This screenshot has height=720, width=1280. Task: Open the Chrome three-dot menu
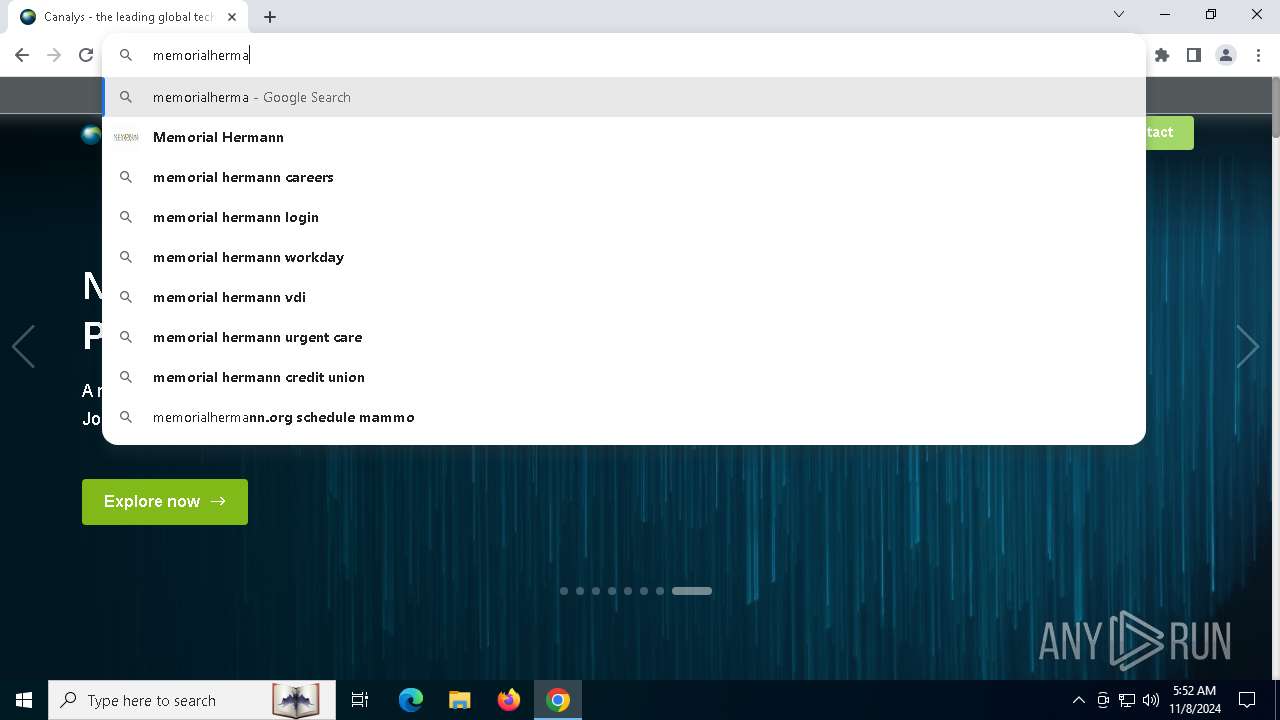(x=1258, y=55)
